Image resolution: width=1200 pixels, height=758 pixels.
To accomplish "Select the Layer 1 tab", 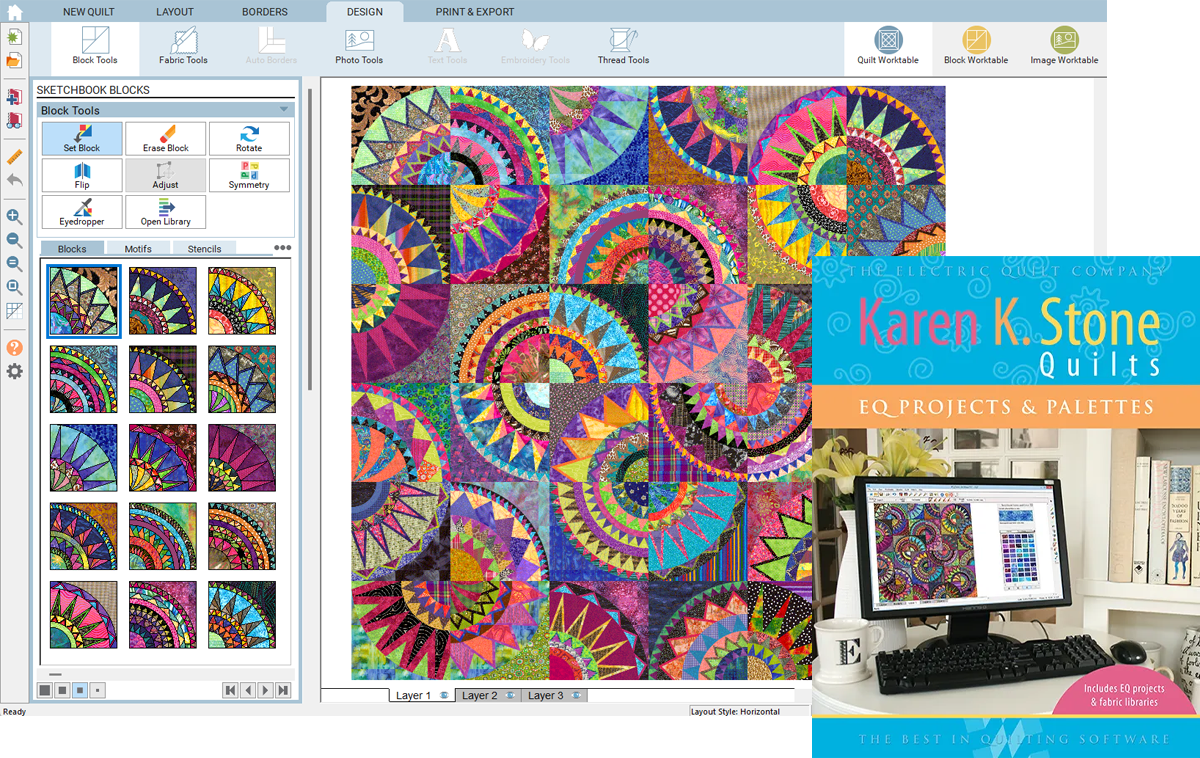I will (x=421, y=695).
